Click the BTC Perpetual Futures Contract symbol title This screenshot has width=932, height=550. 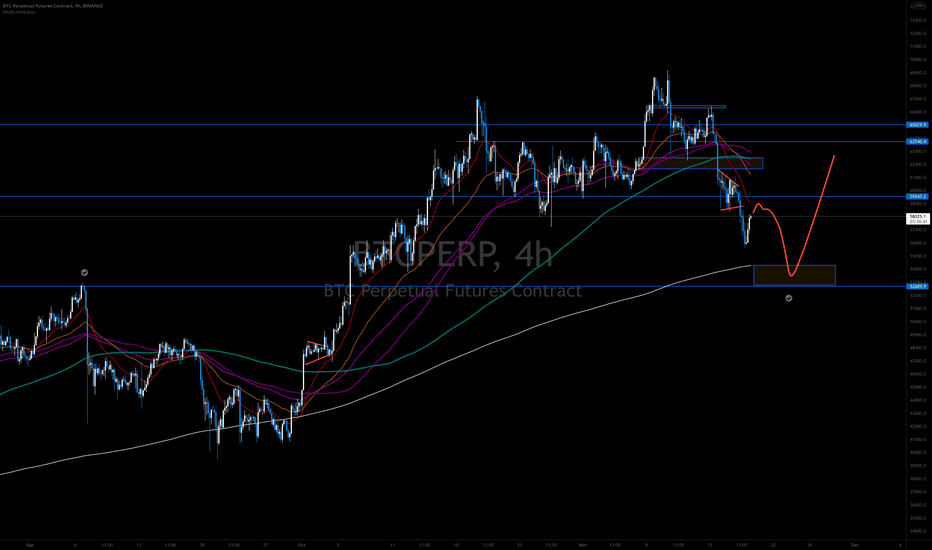tap(53, 6)
